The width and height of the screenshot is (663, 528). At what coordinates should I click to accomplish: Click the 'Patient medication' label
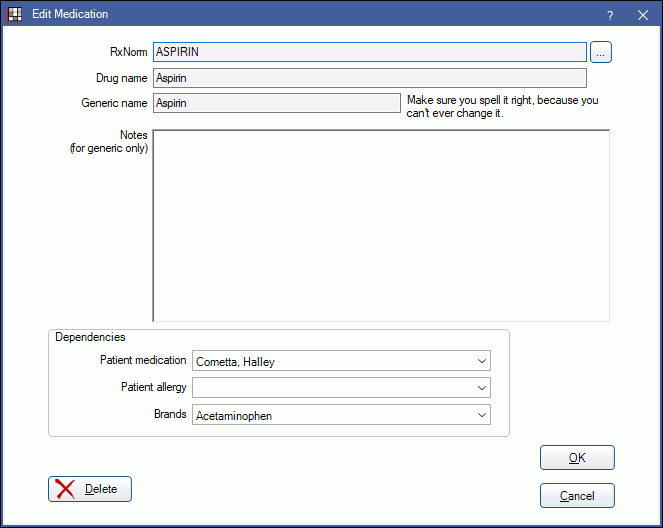point(143,360)
